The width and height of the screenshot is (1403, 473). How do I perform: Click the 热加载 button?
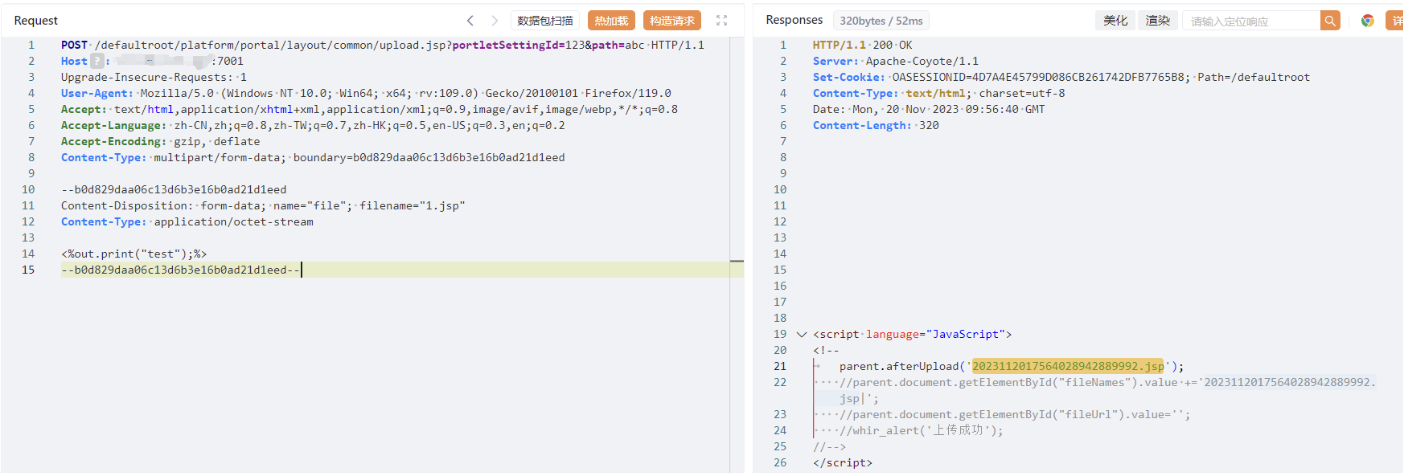click(x=611, y=20)
